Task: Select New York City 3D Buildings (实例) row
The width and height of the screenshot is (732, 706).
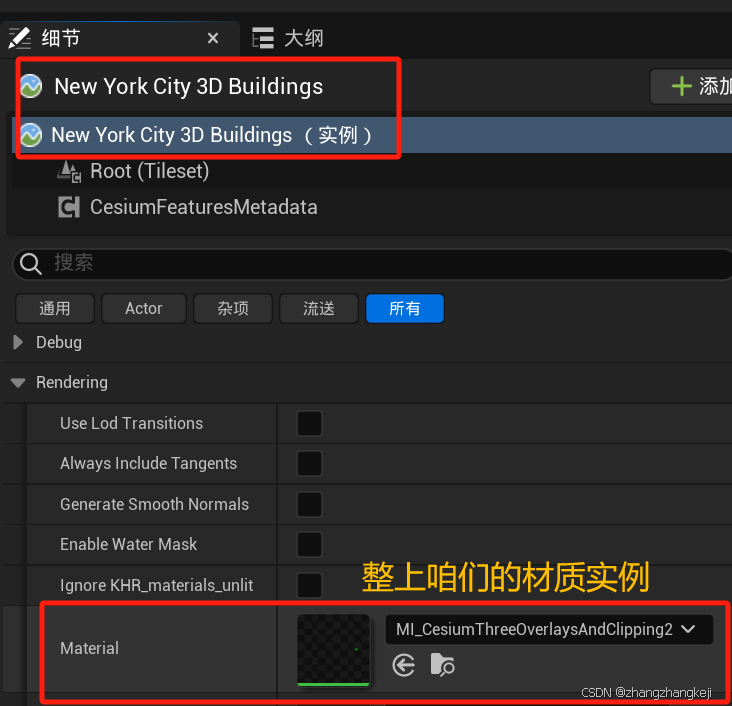Action: pyautogui.click(x=372, y=135)
